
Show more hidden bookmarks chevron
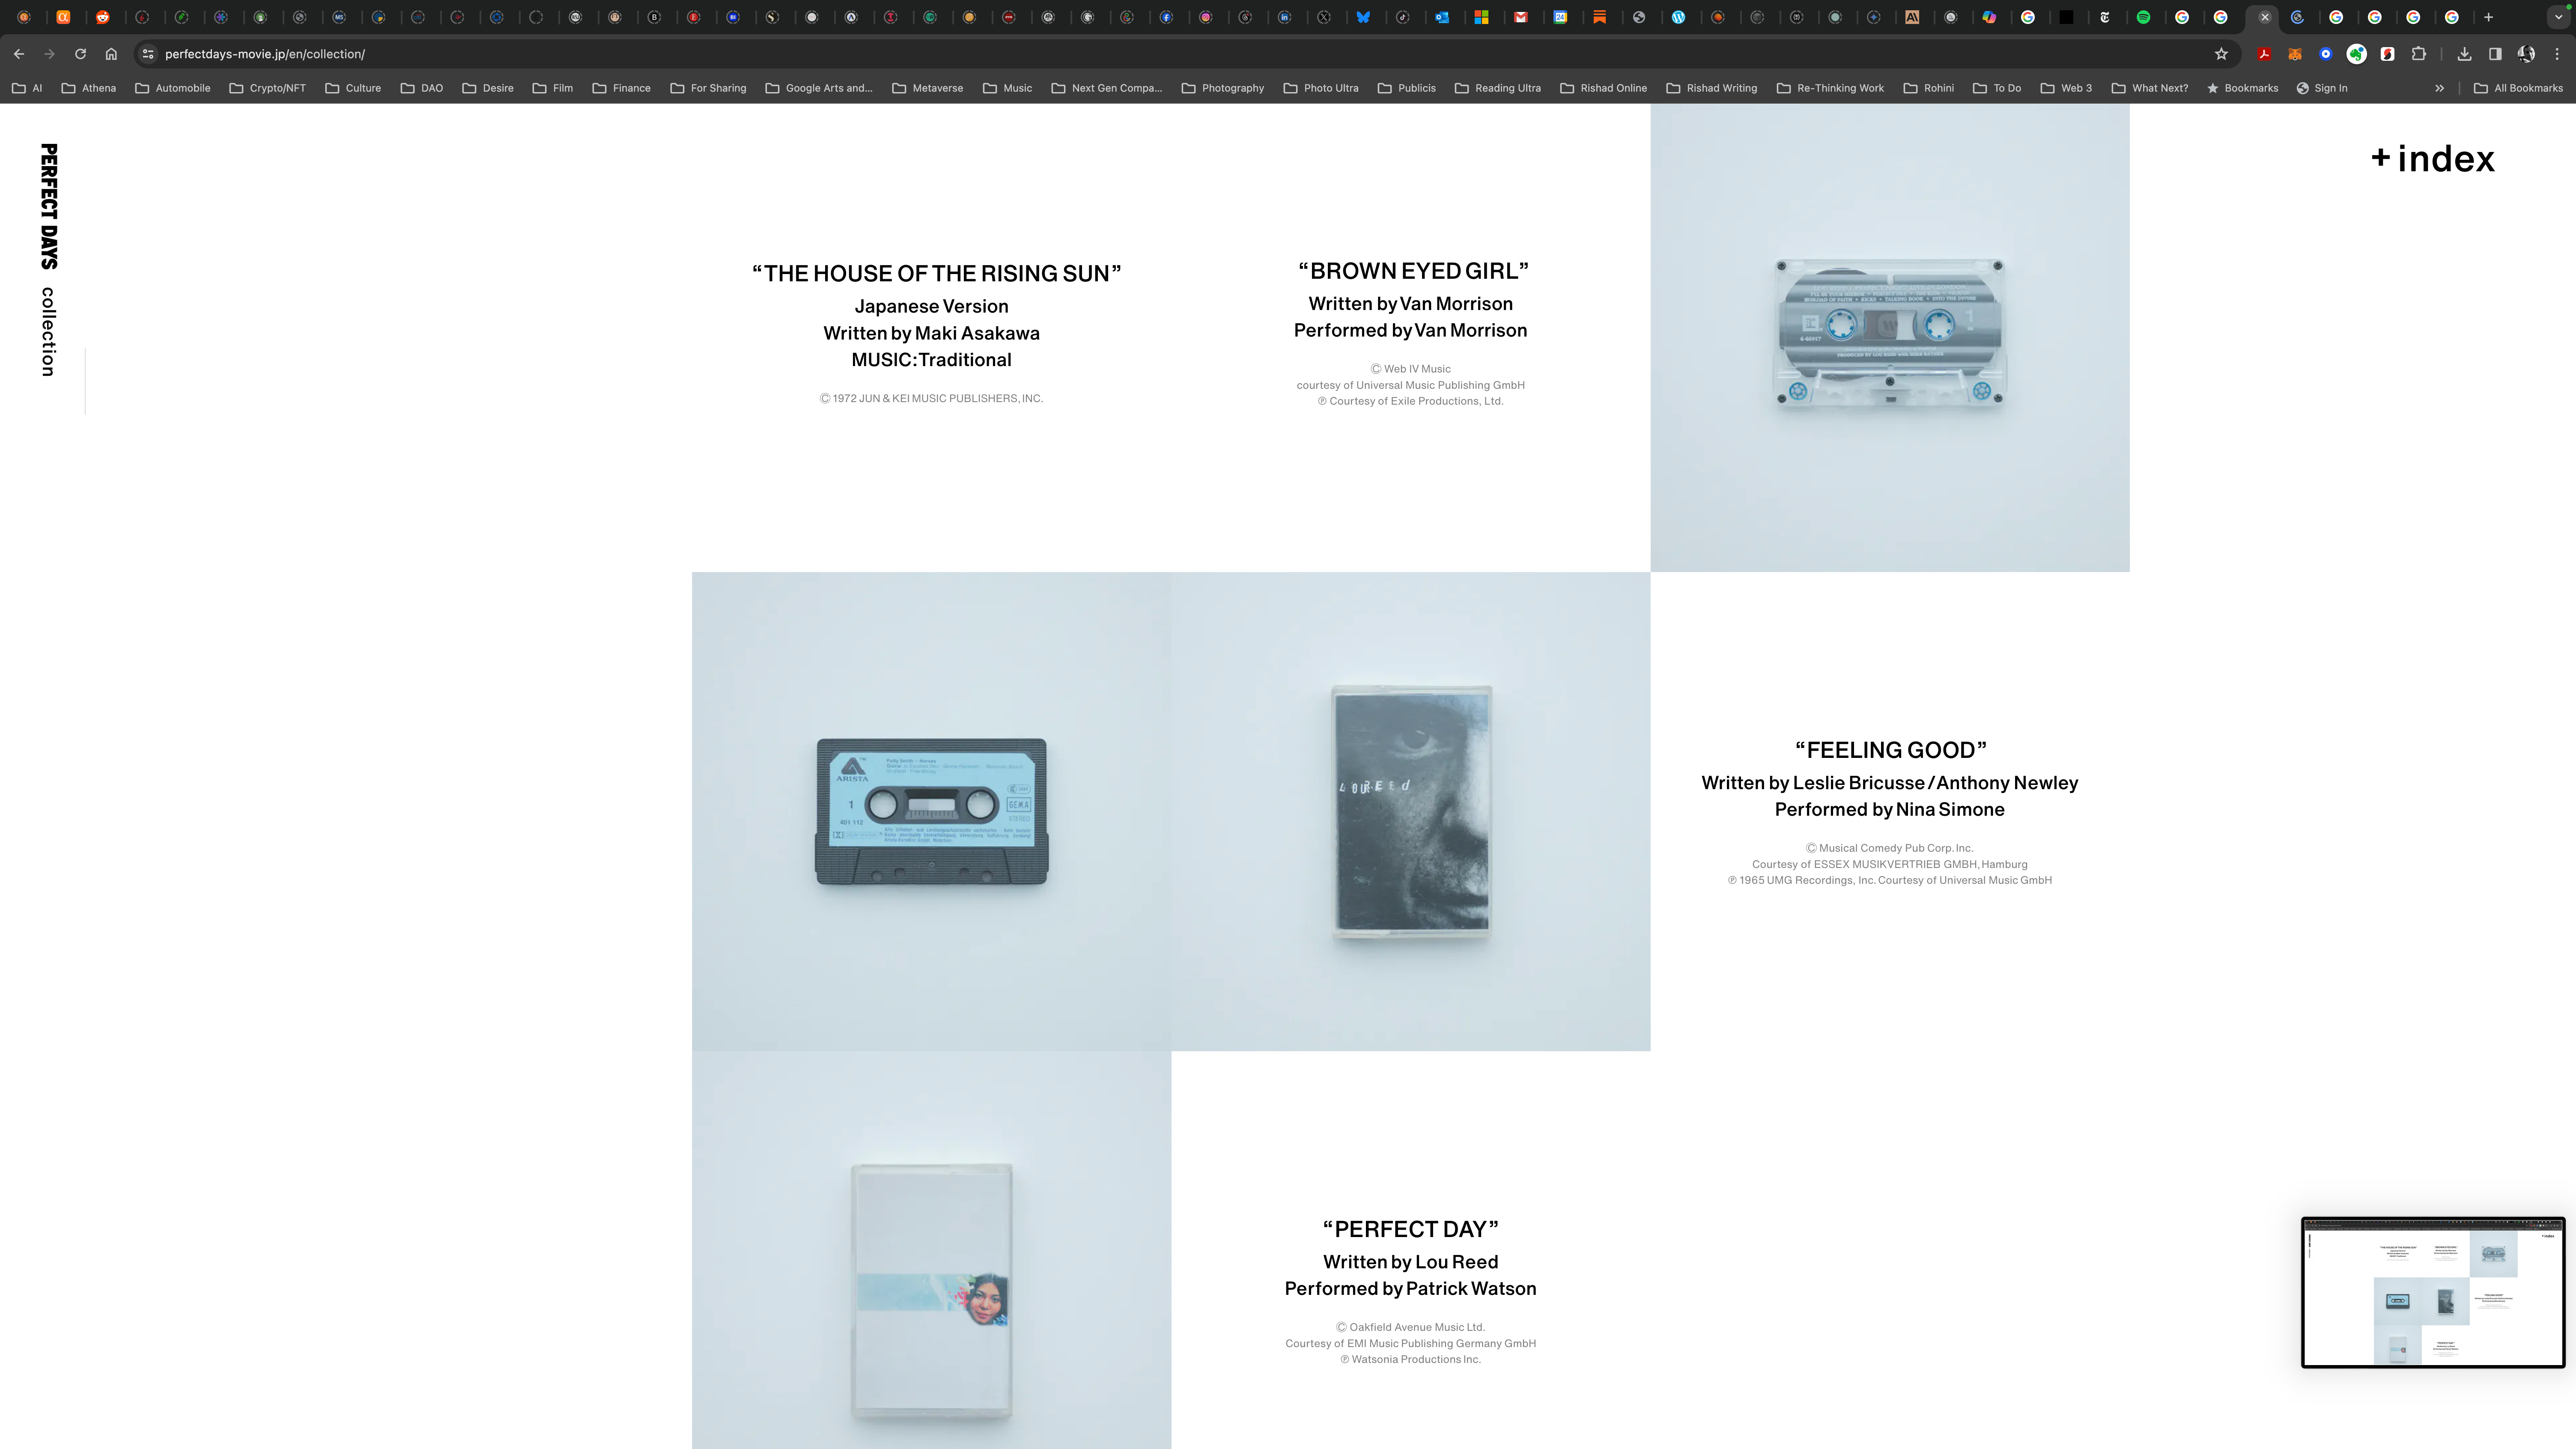coord(2439,88)
